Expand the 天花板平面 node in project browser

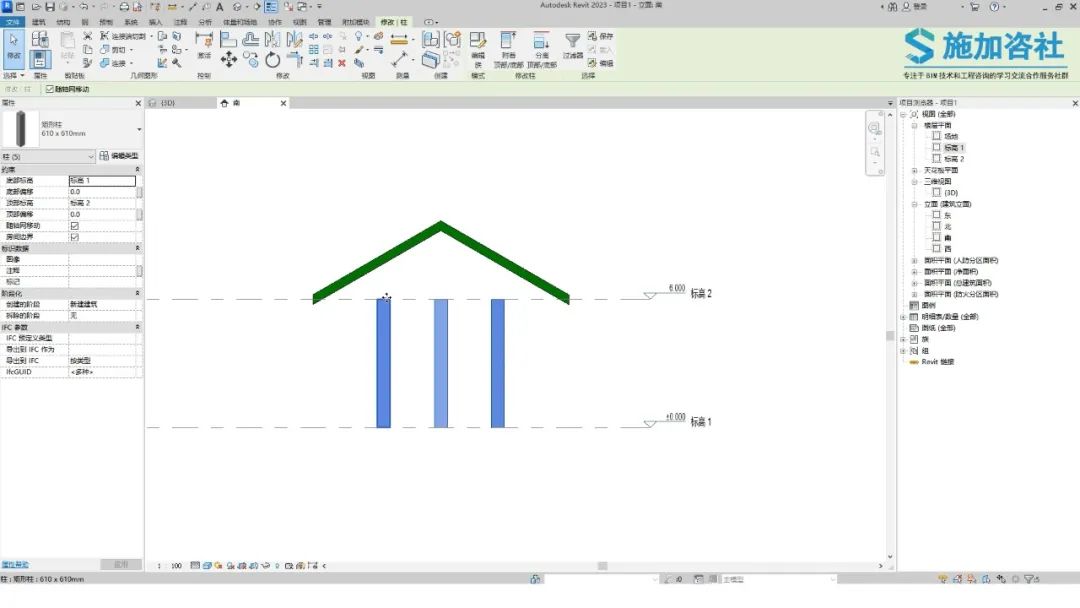pos(915,170)
